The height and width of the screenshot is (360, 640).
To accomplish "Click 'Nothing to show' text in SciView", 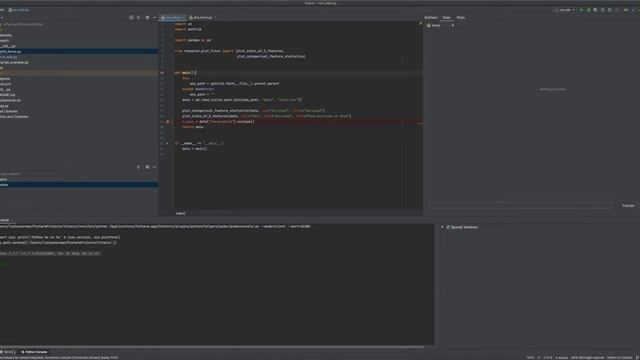I will pyautogui.click(x=553, y=89).
